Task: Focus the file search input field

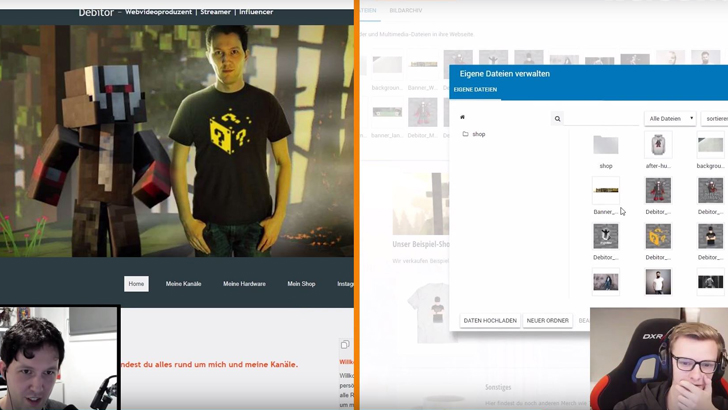Action: 601,119
